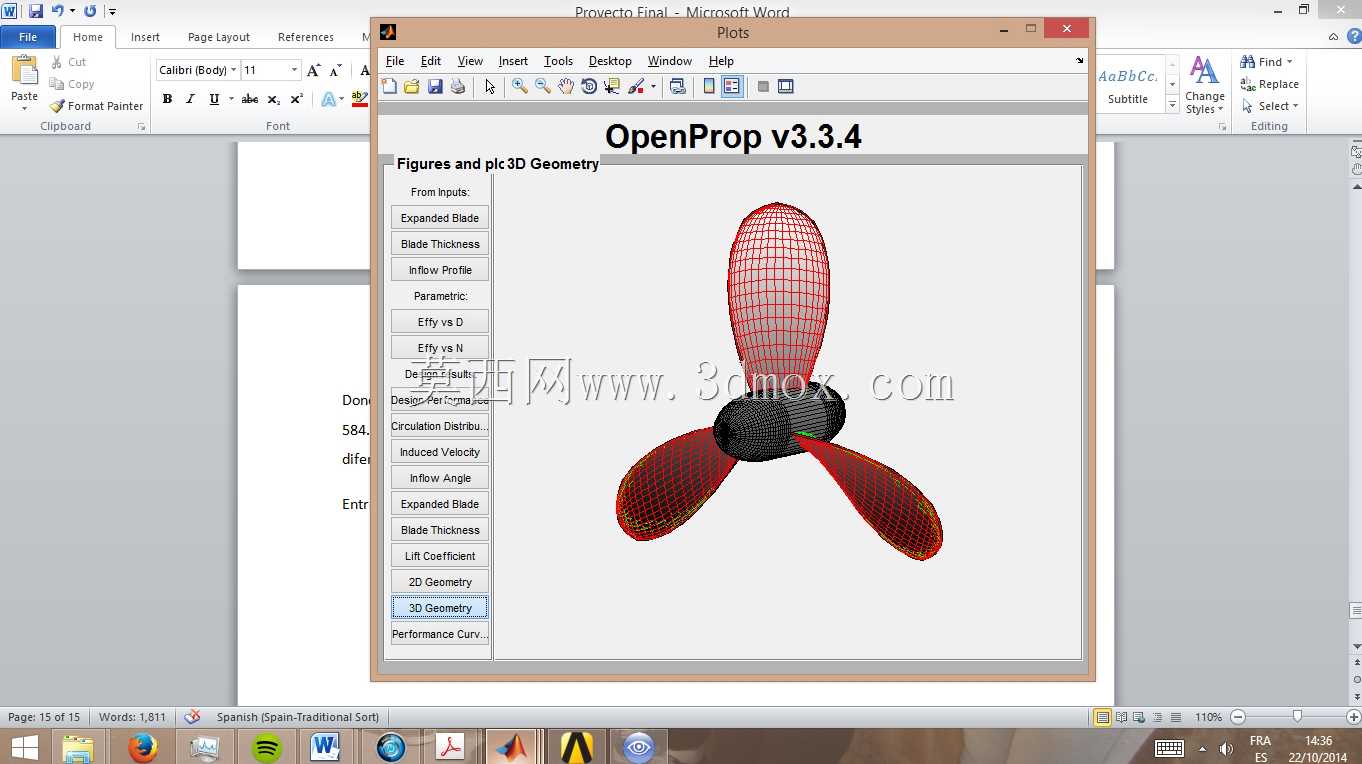The width and height of the screenshot is (1362, 764).
Task: Toggle Insert Legend in Plots toolbar
Action: pyautogui.click(x=732, y=87)
